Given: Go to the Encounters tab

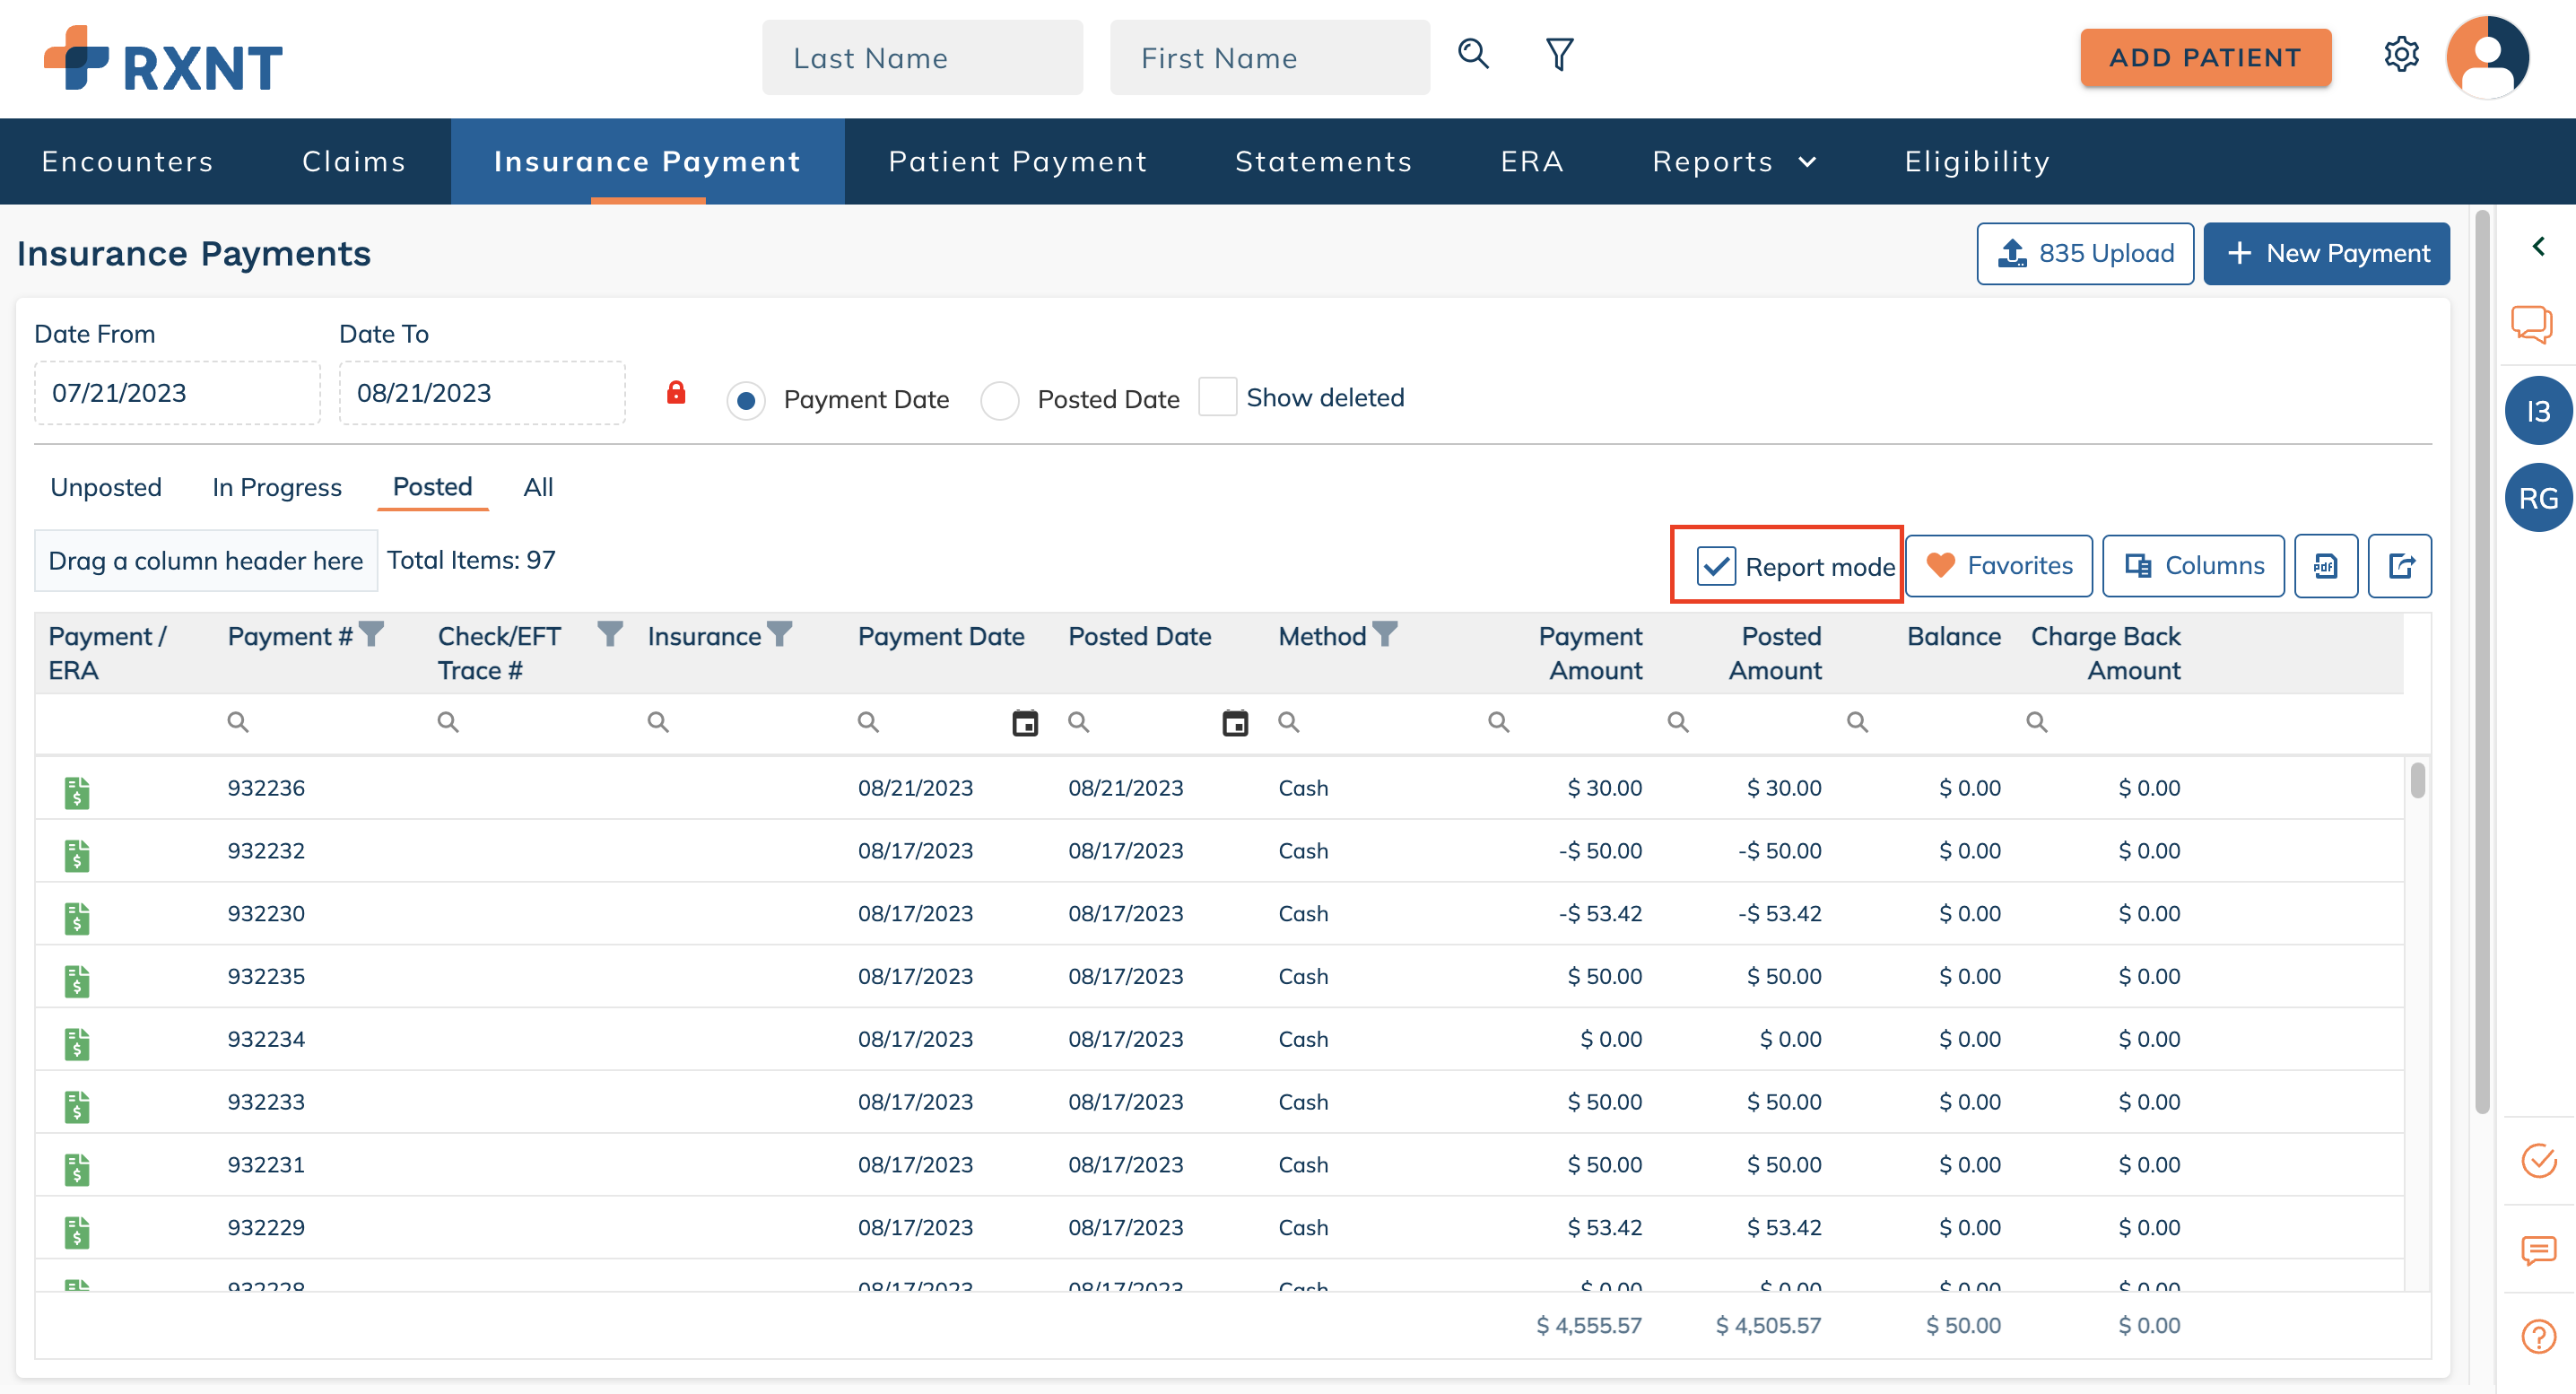Looking at the screenshot, I should click(127, 161).
